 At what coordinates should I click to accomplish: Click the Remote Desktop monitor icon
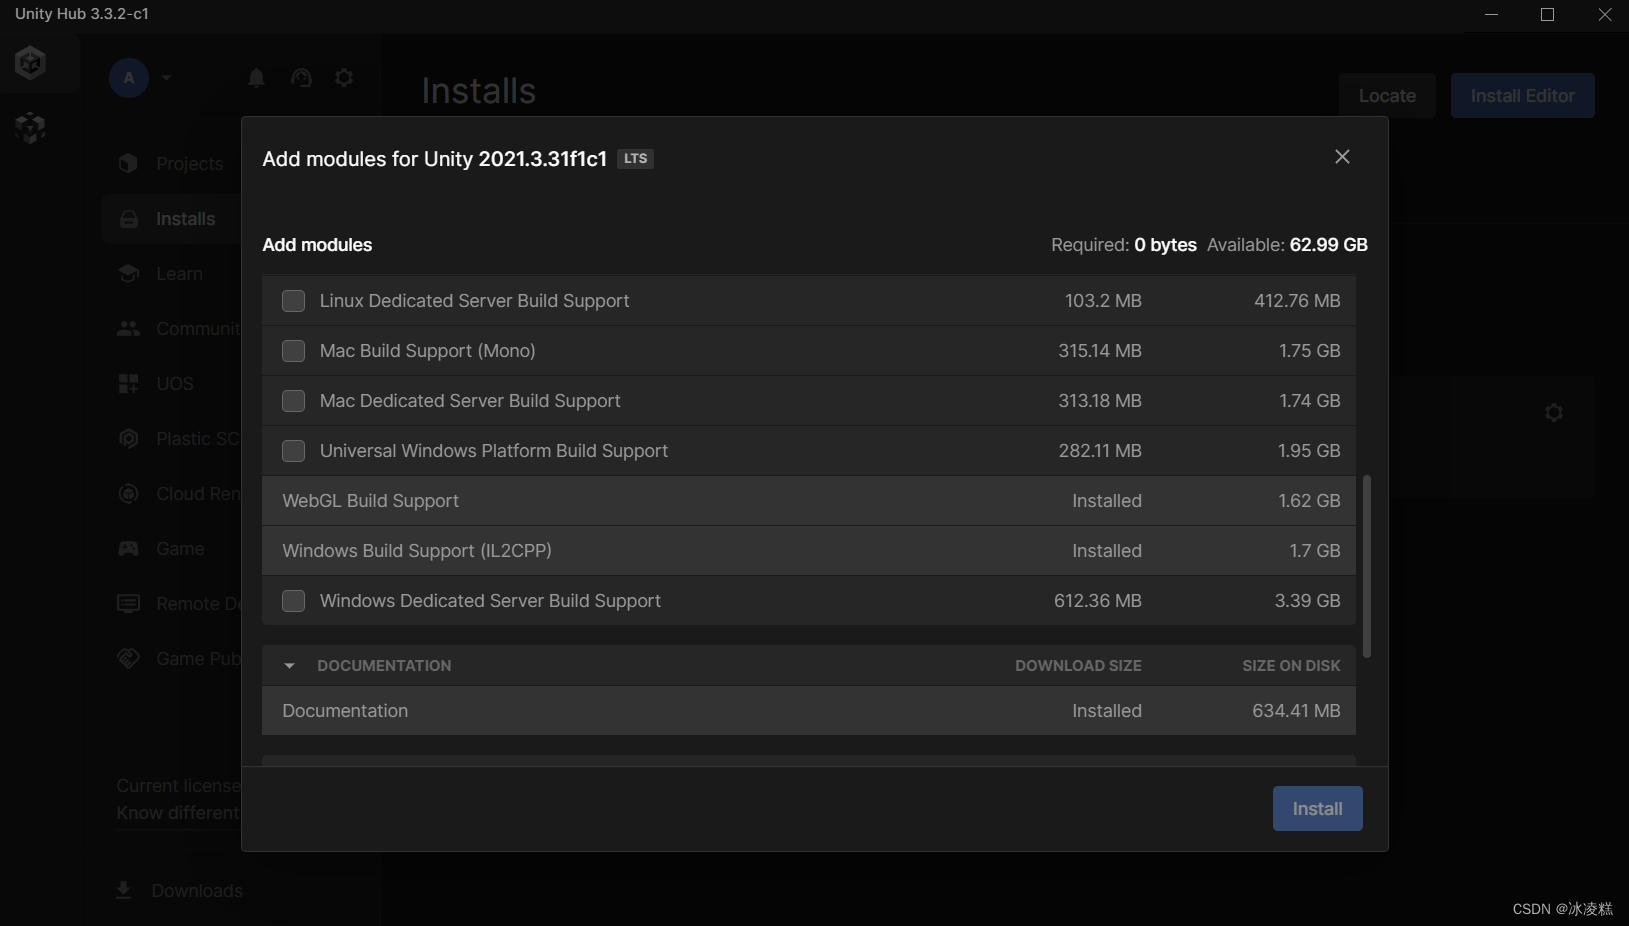pos(128,604)
